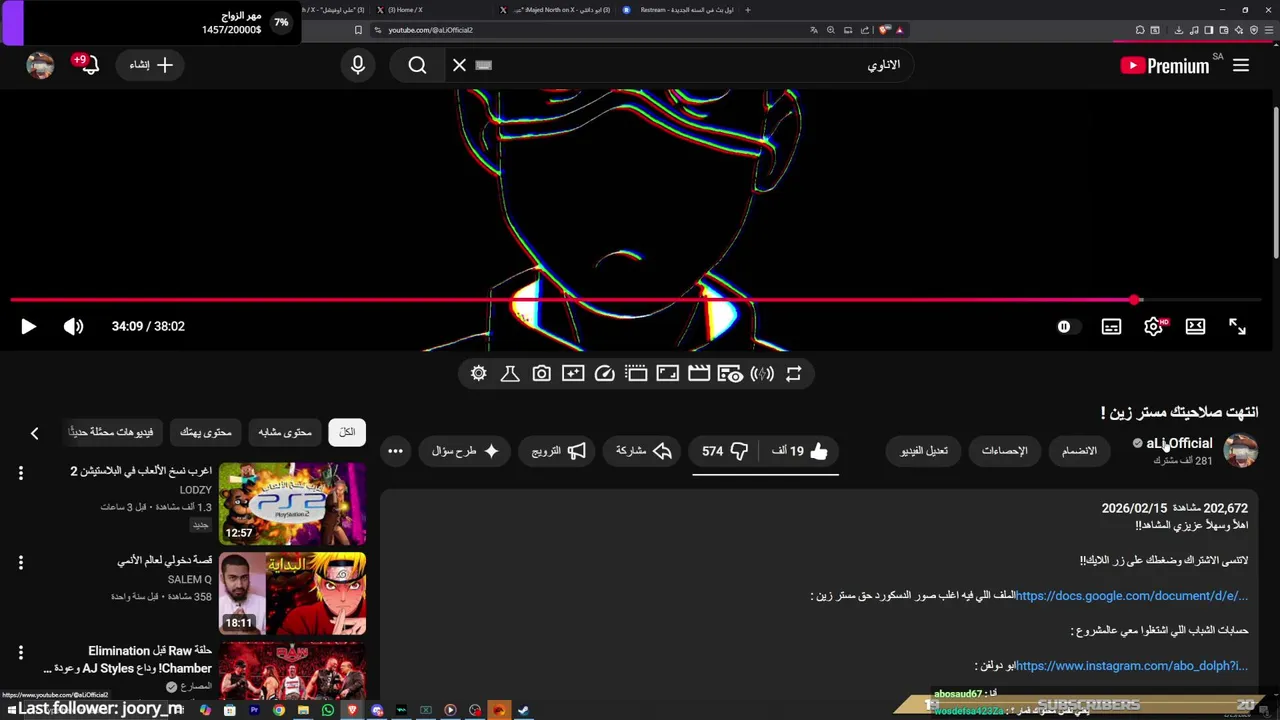Mute the video volume speaker icon

[x=74, y=326]
